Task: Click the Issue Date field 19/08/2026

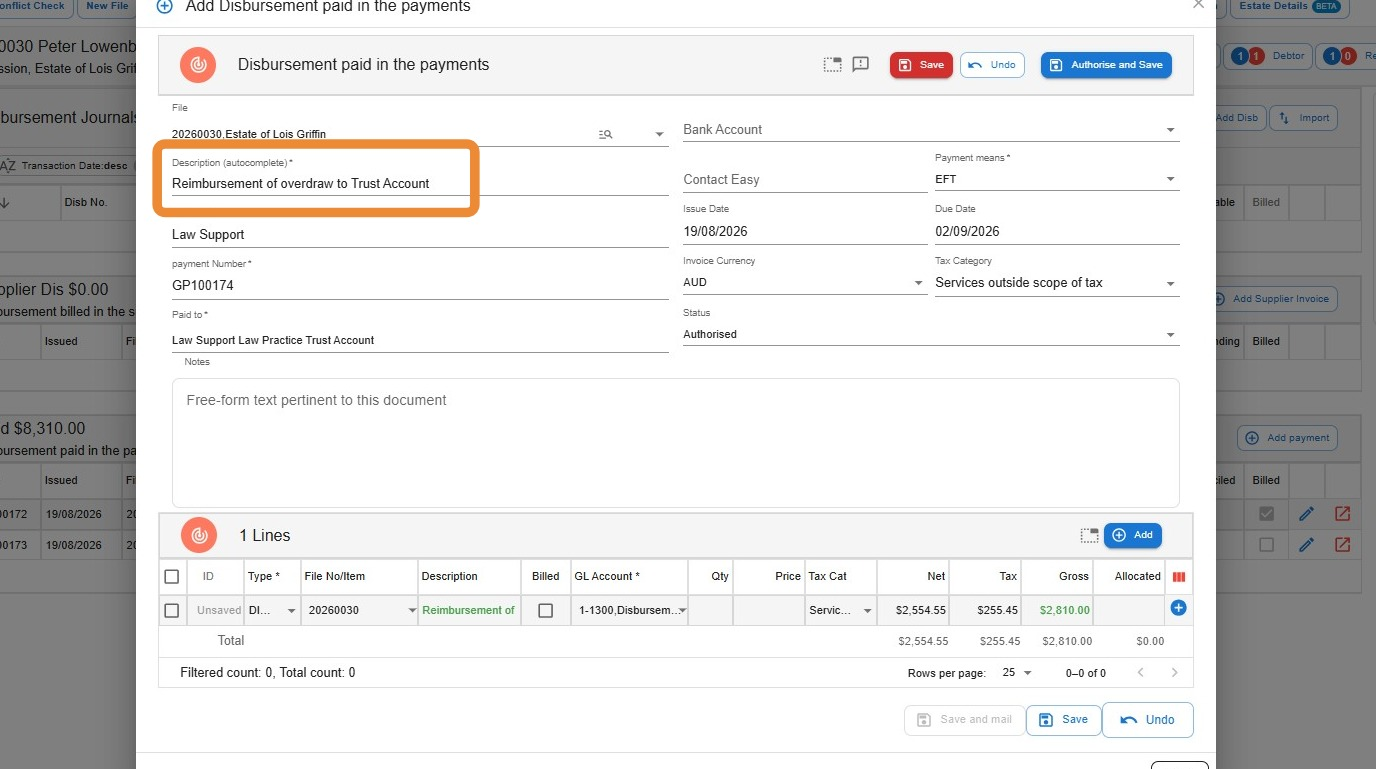Action: click(805, 231)
